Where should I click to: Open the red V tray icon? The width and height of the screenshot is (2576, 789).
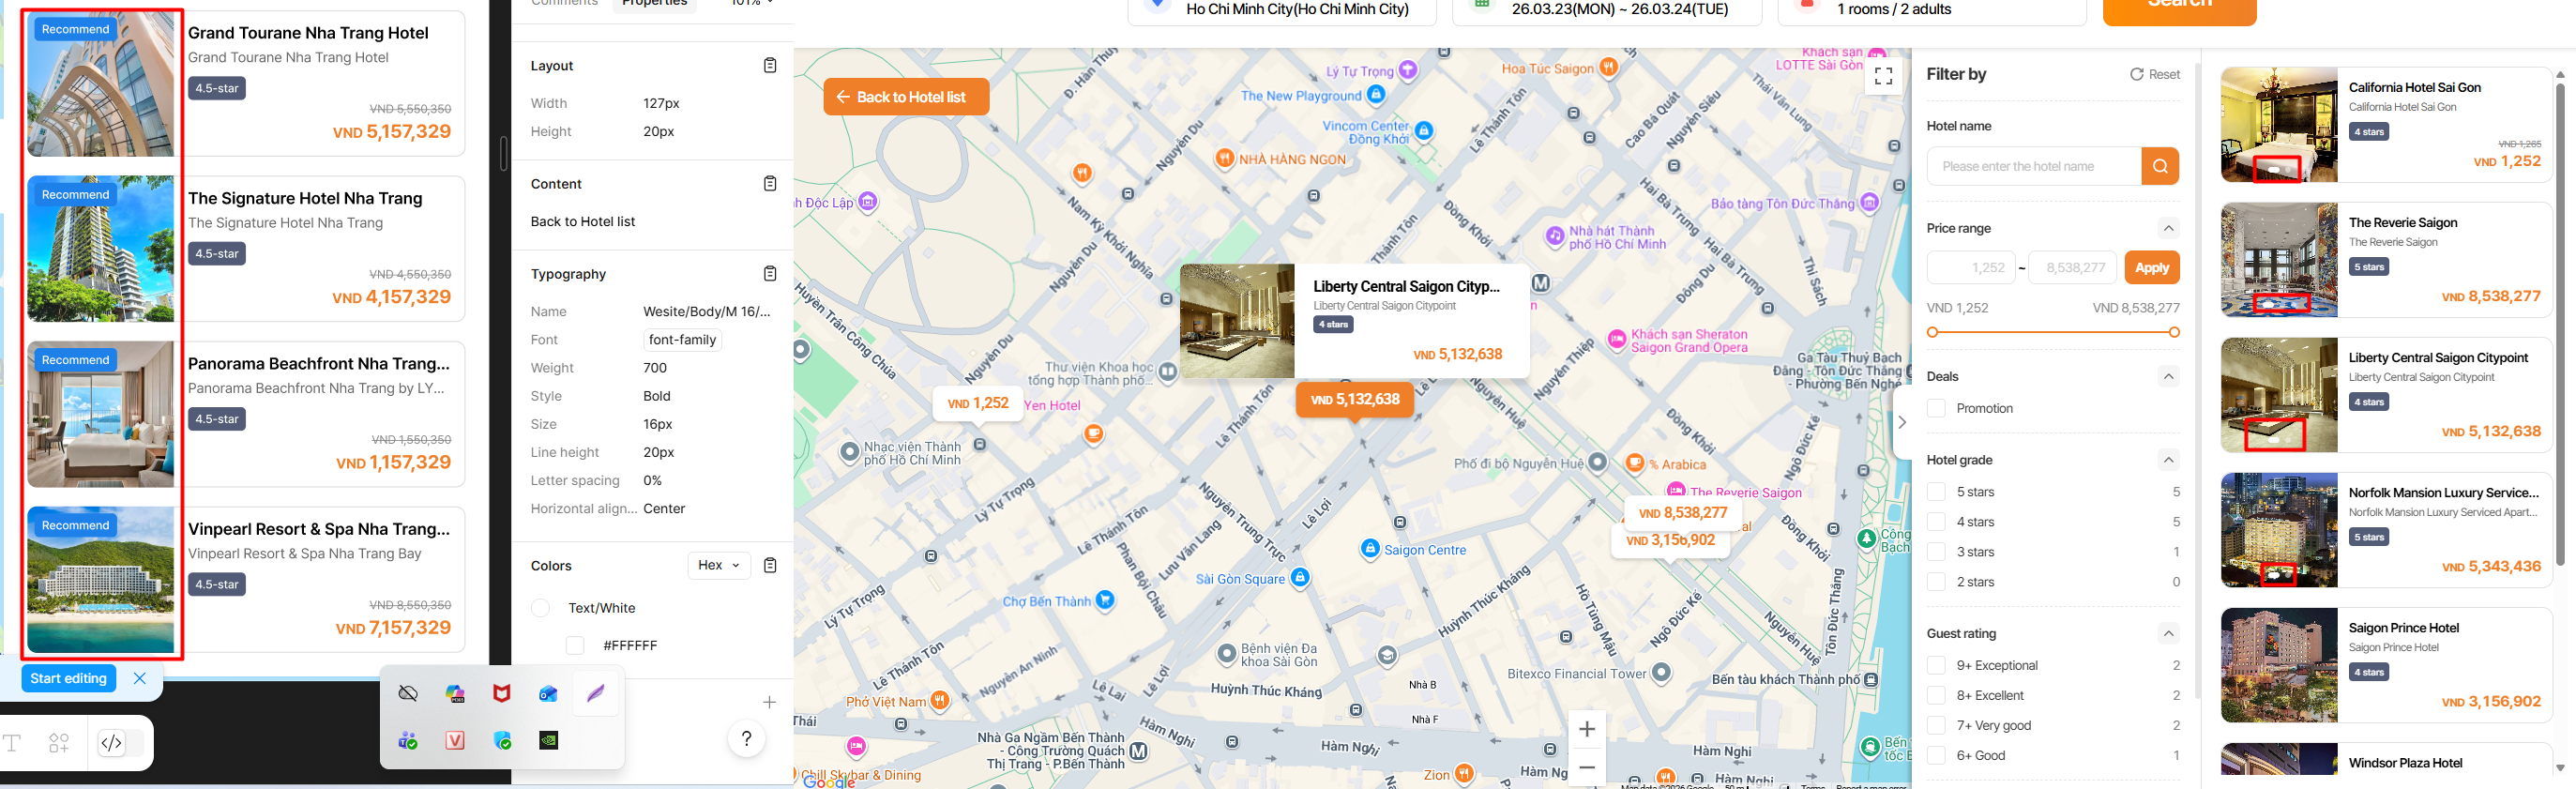pos(455,740)
